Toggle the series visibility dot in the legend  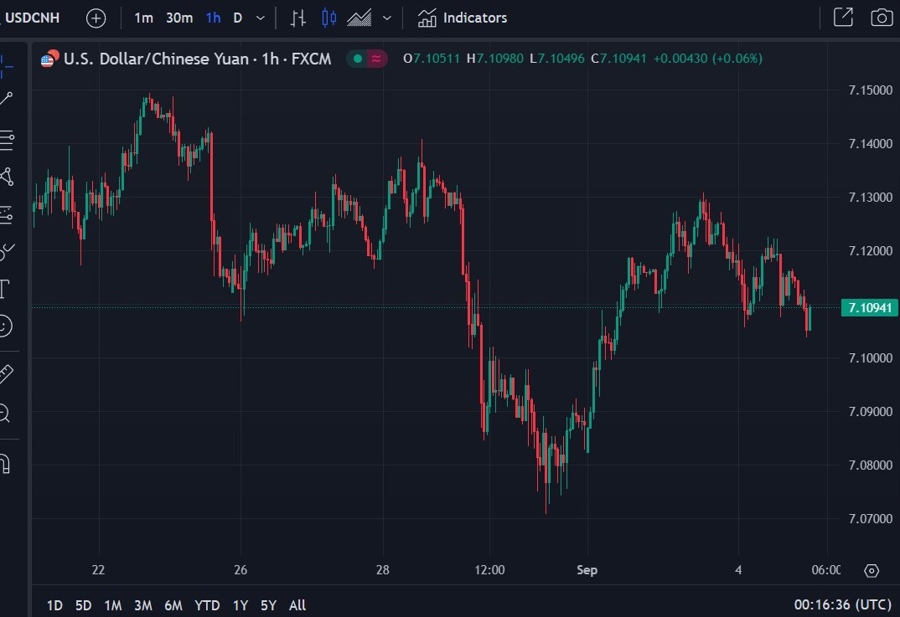tap(357, 59)
